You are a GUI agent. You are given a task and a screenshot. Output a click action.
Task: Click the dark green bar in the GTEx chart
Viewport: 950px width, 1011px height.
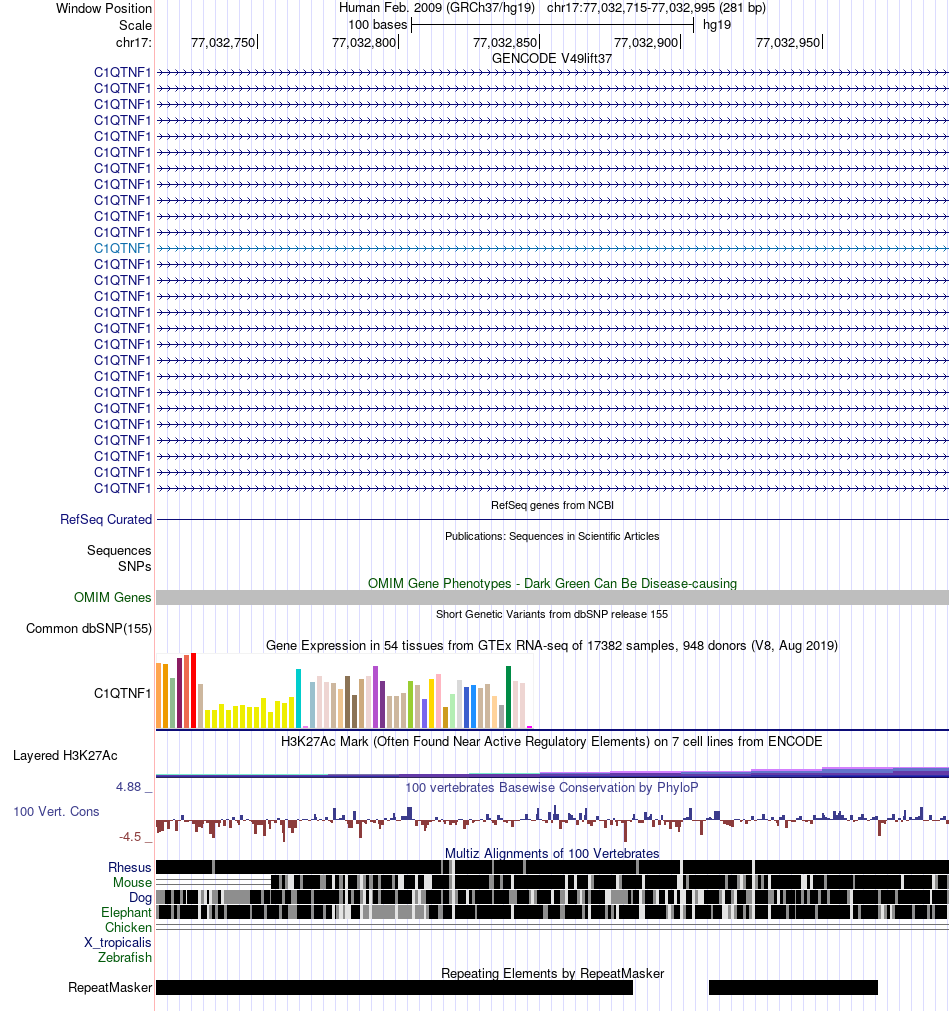[x=508, y=697]
